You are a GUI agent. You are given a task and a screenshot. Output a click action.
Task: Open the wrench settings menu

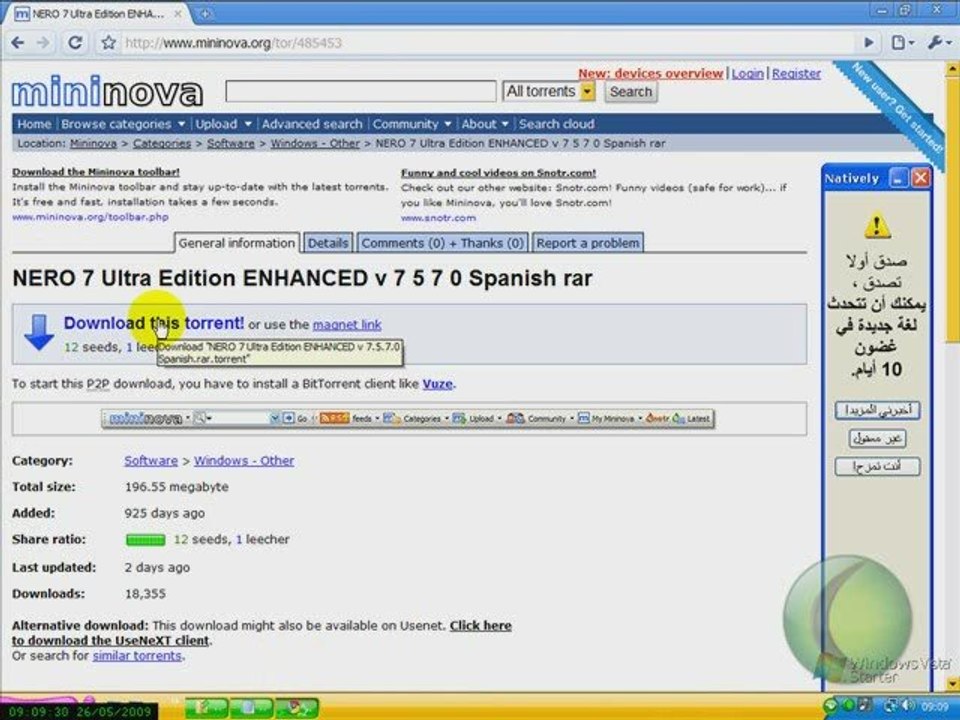(x=939, y=43)
